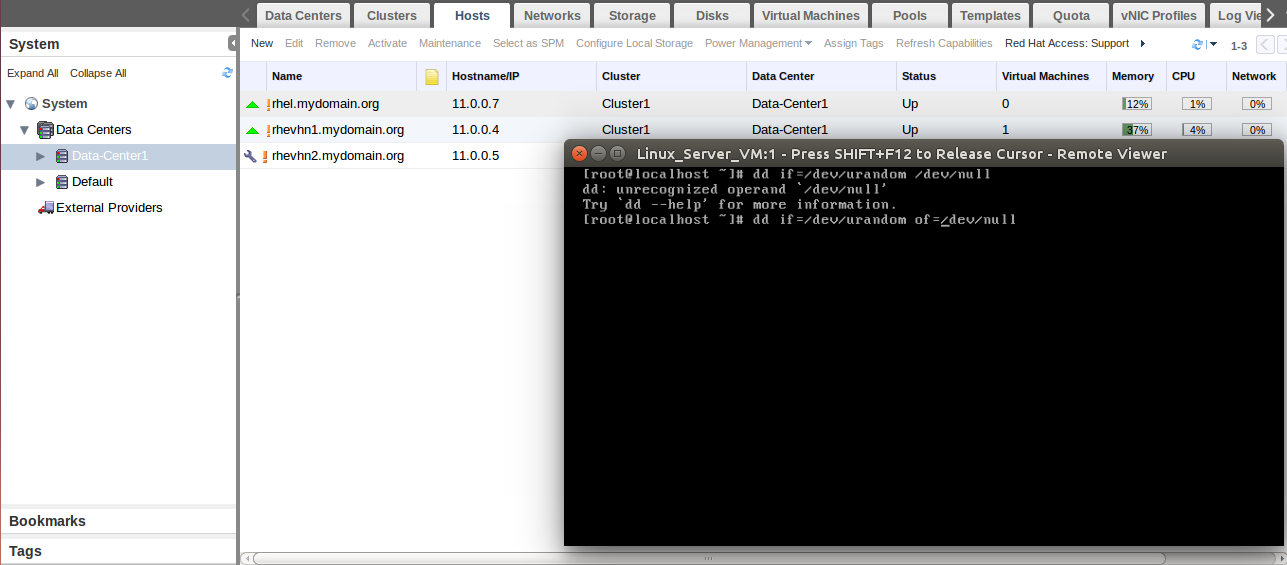Viewport: 1287px width, 565px height.
Task: Click the 4% CPU bar for rhevhn1
Action: click(x=1197, y=130)
